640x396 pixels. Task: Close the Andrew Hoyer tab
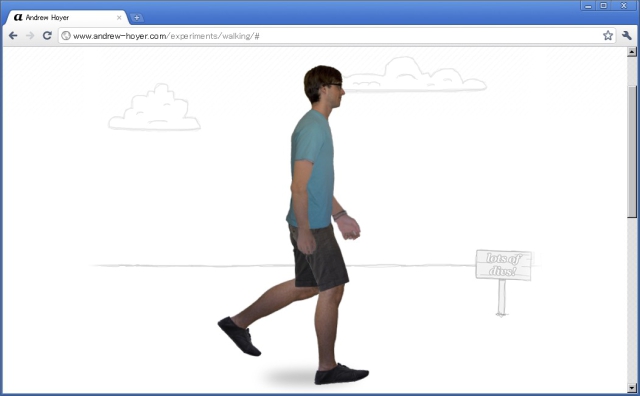coord(119,18)
